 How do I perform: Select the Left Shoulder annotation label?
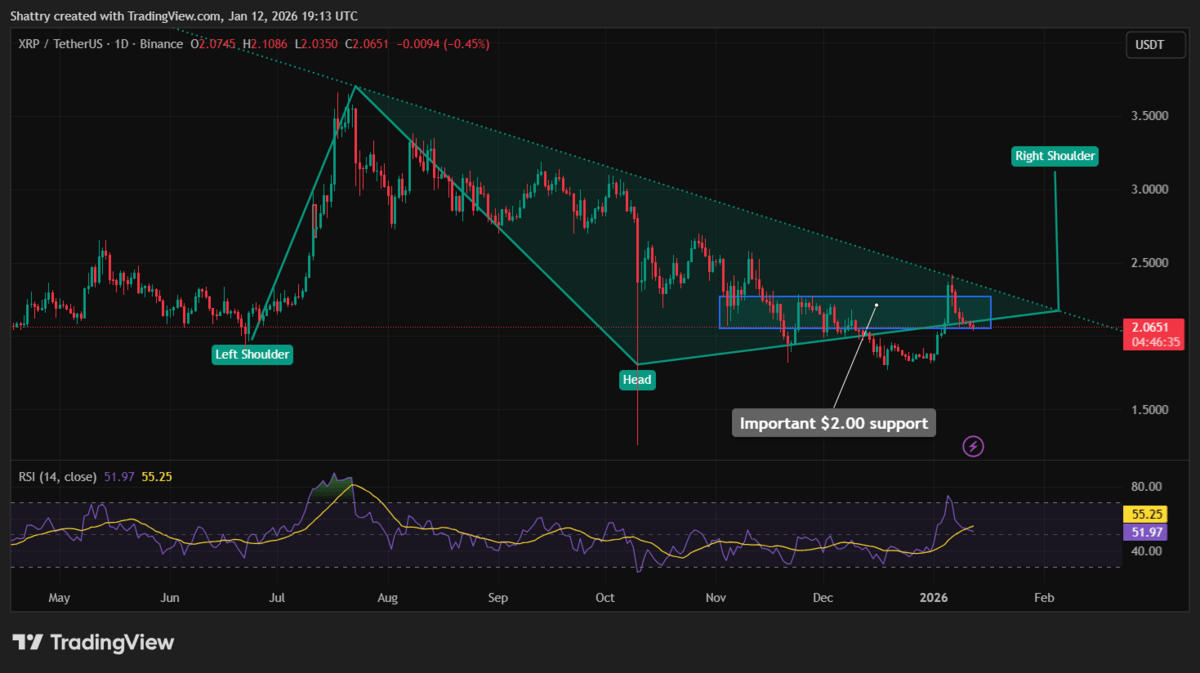(251, 354)
